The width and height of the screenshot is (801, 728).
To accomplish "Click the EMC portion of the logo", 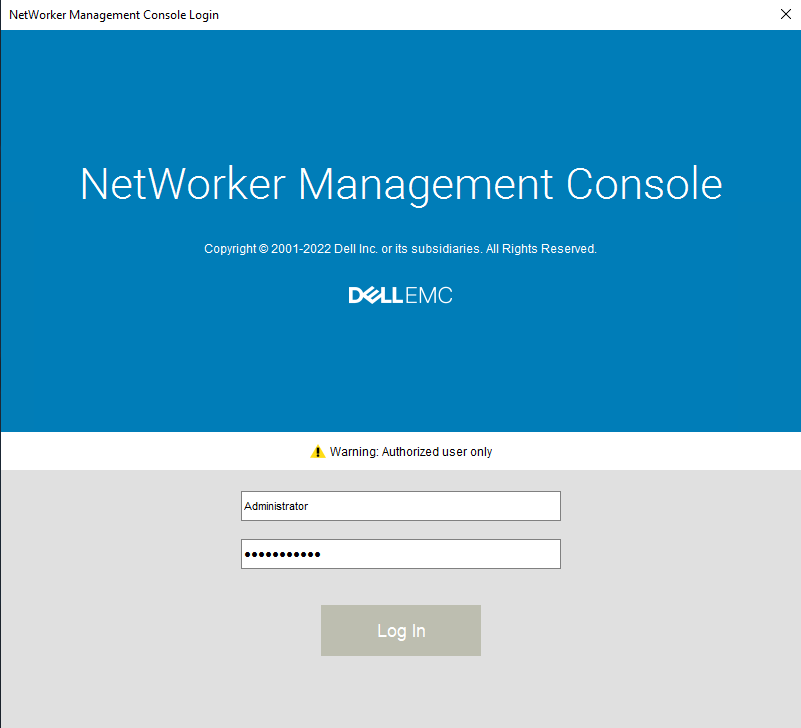I will pos(432,294).
